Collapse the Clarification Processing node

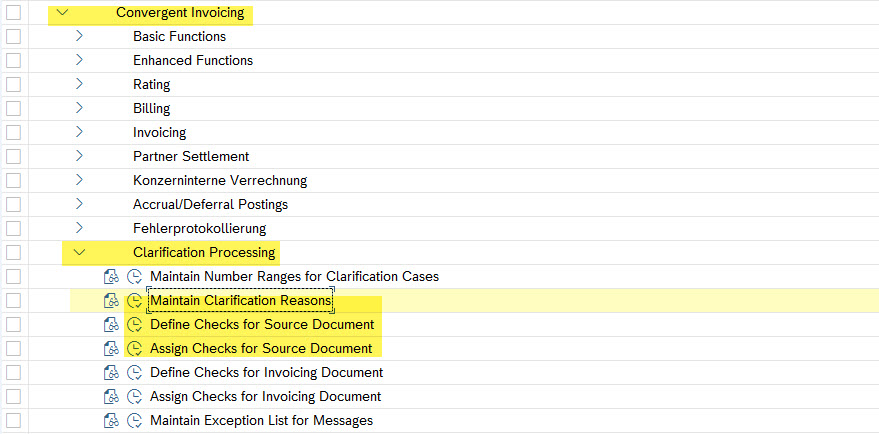(79, 253)
